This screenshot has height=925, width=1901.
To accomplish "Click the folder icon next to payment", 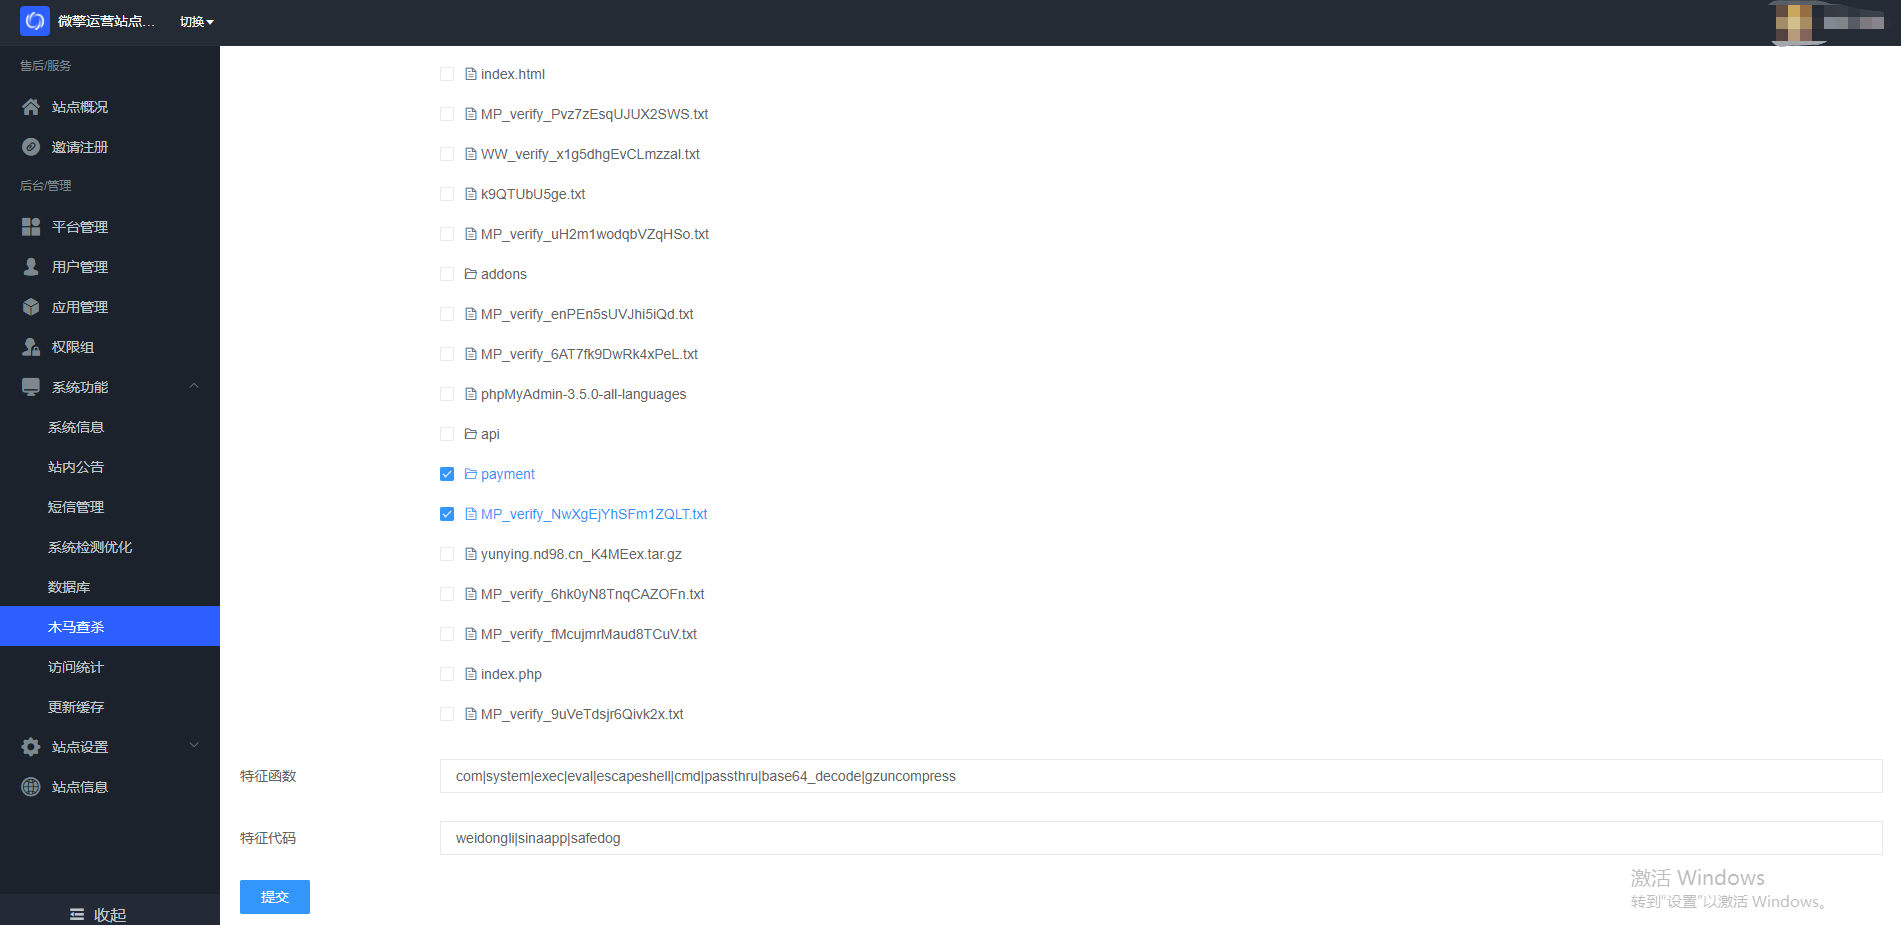I will click(x=470, y=474).
